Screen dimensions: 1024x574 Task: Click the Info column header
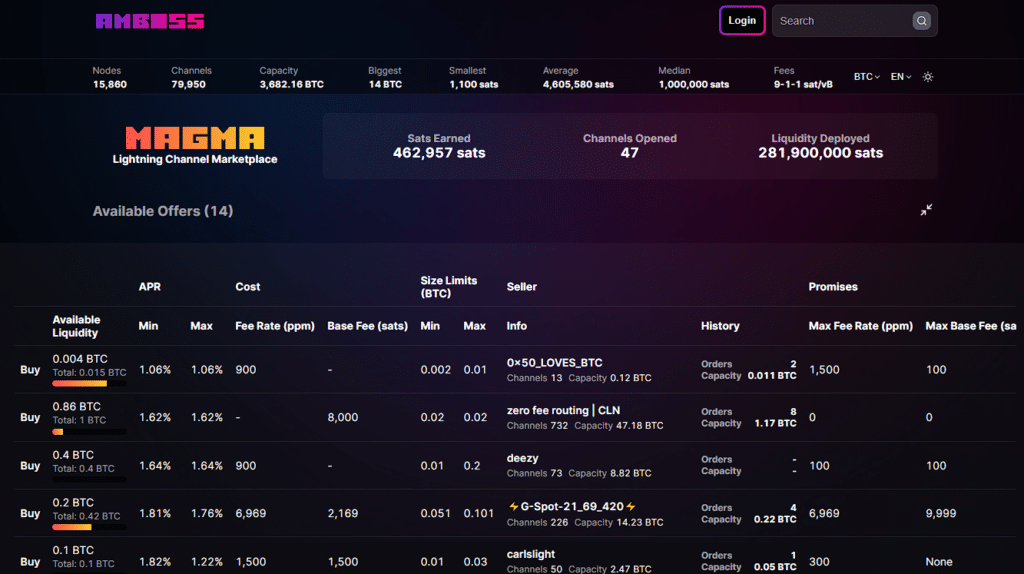point(517,326)
